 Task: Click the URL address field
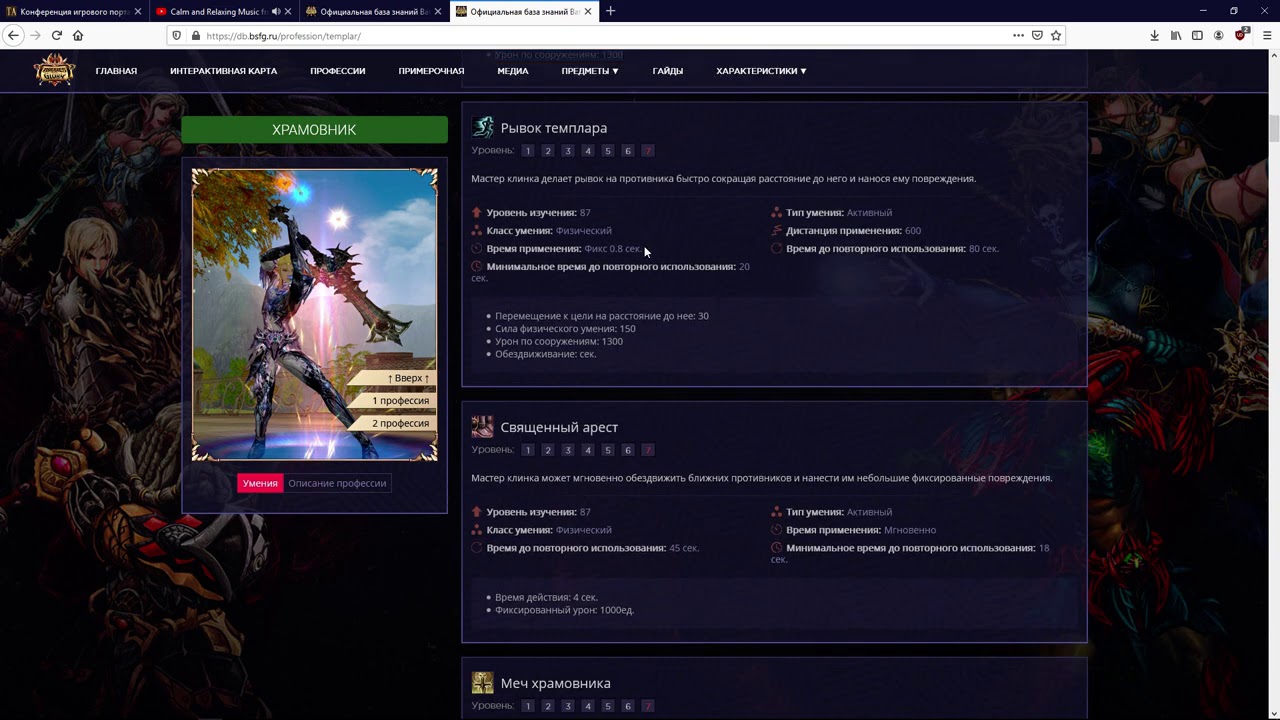[x=600, y=36]
